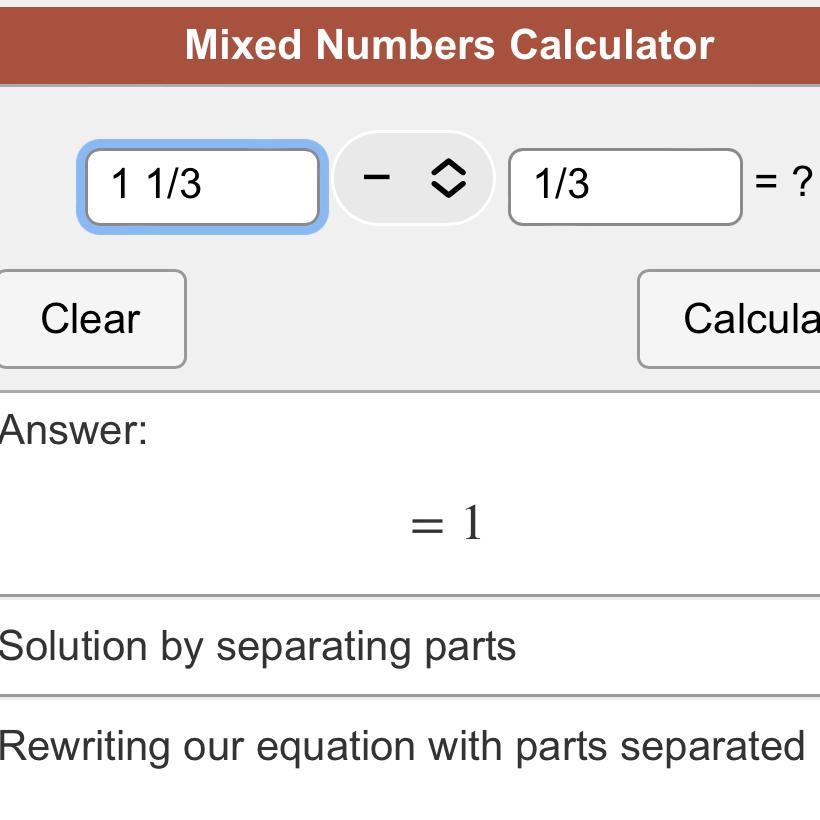820x820 pixels.
Task: Open the operator dropdown showing minus
Action: click(x=413, y=179)
